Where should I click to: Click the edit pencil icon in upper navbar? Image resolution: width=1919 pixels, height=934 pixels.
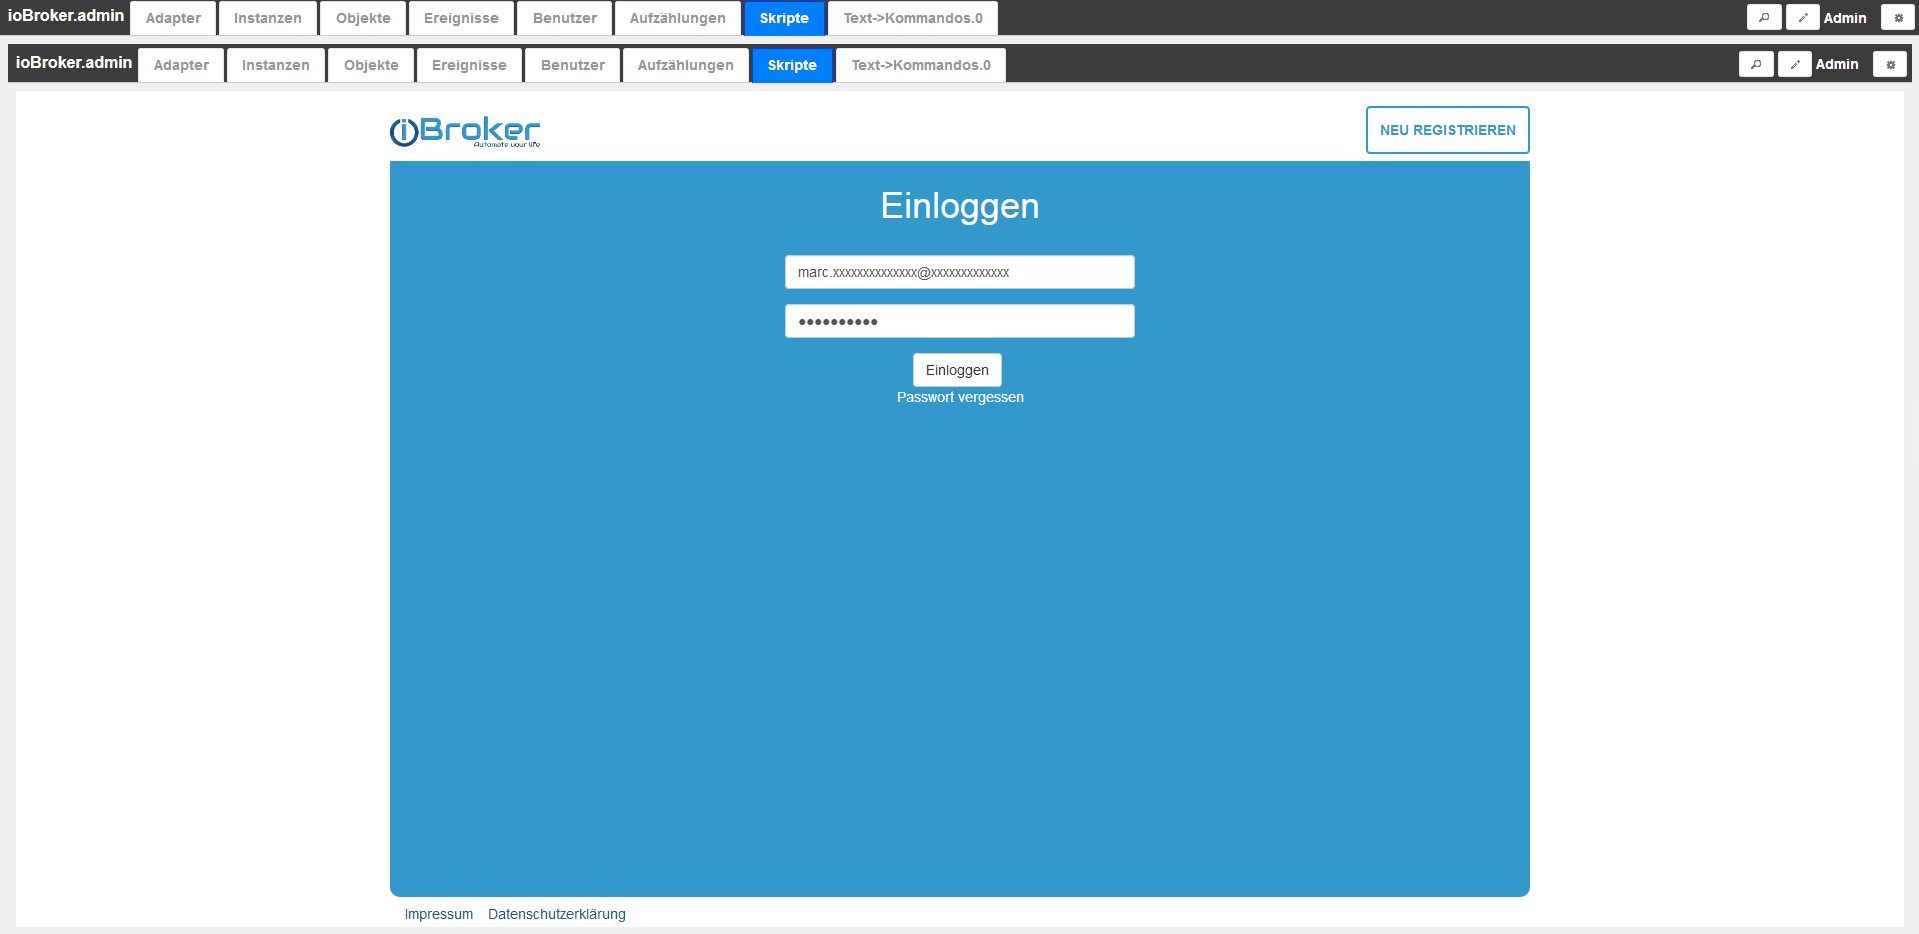(1803, 18)
